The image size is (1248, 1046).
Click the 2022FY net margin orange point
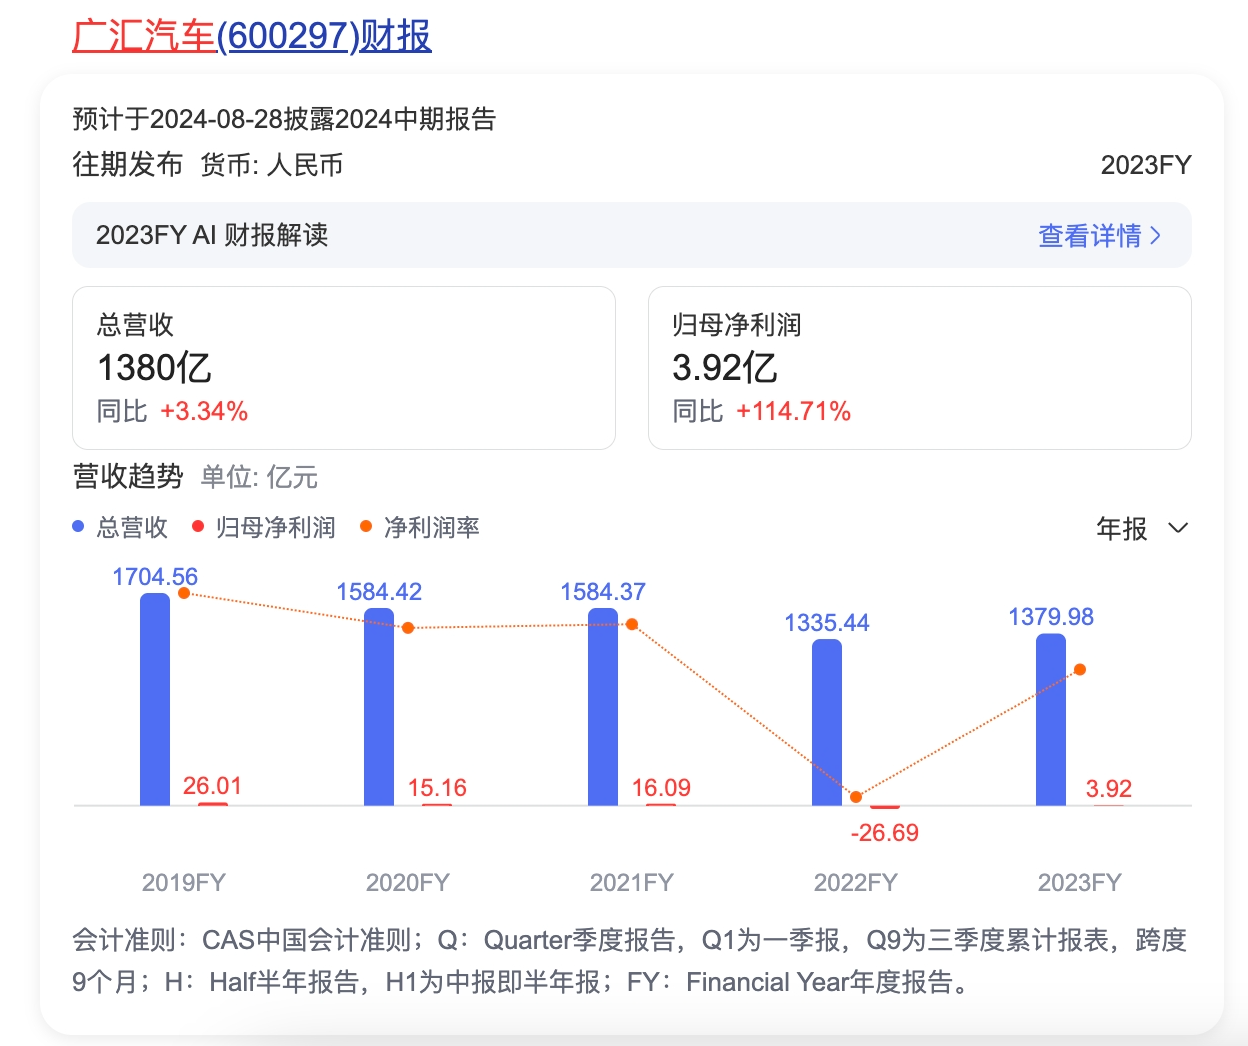coord(856,797)
